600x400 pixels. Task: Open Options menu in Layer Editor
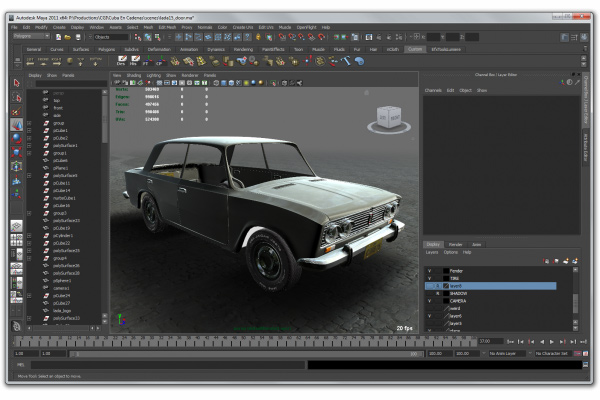click(451, 252)
